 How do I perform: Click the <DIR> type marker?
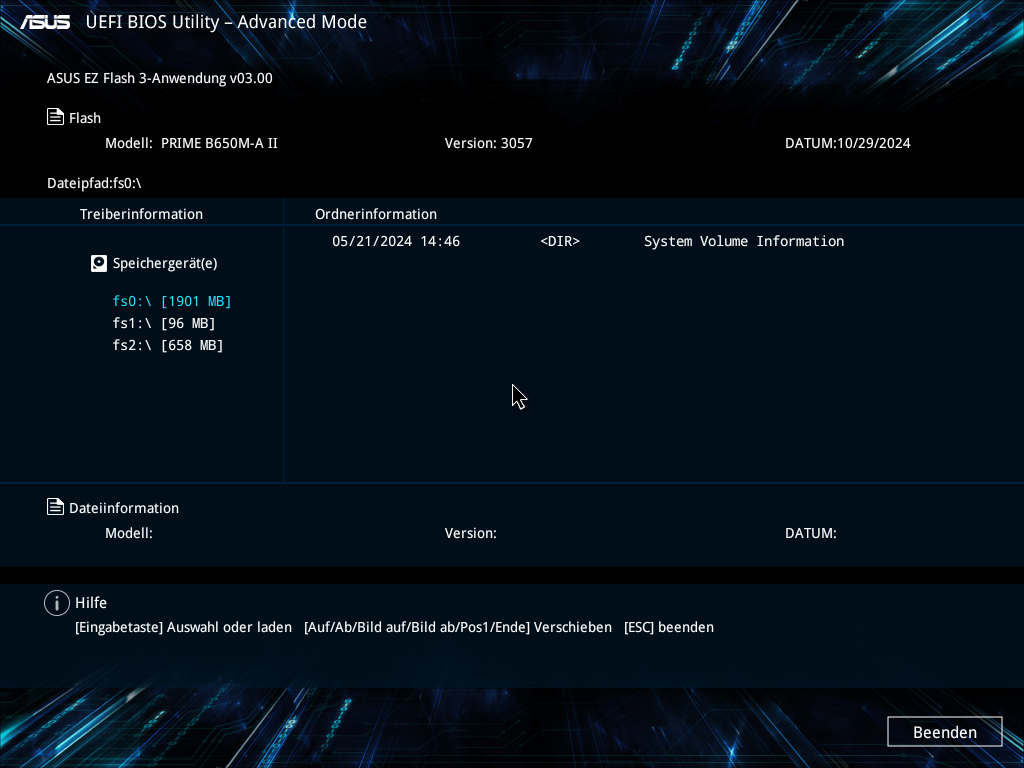560,242
